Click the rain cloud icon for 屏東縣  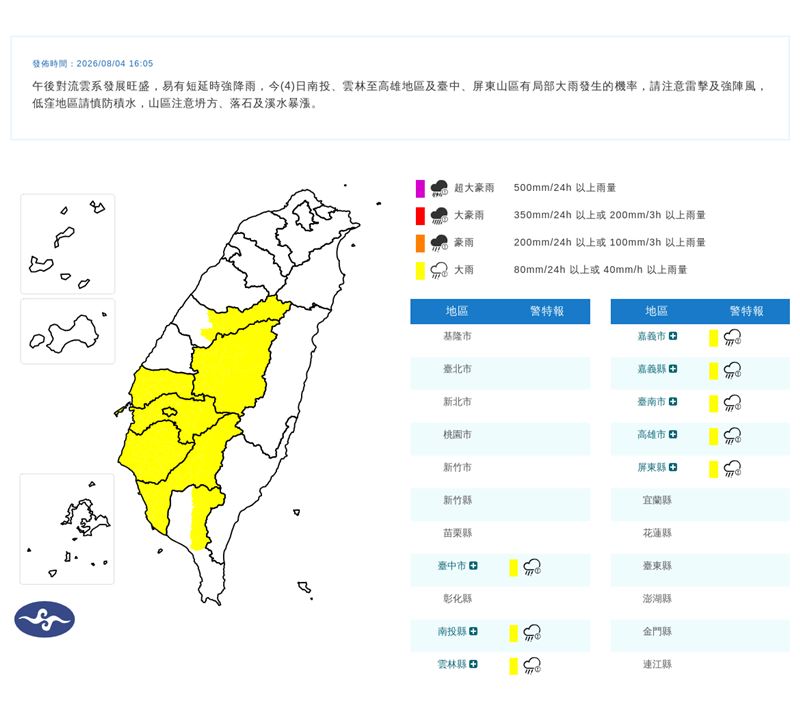pos(733,468)
